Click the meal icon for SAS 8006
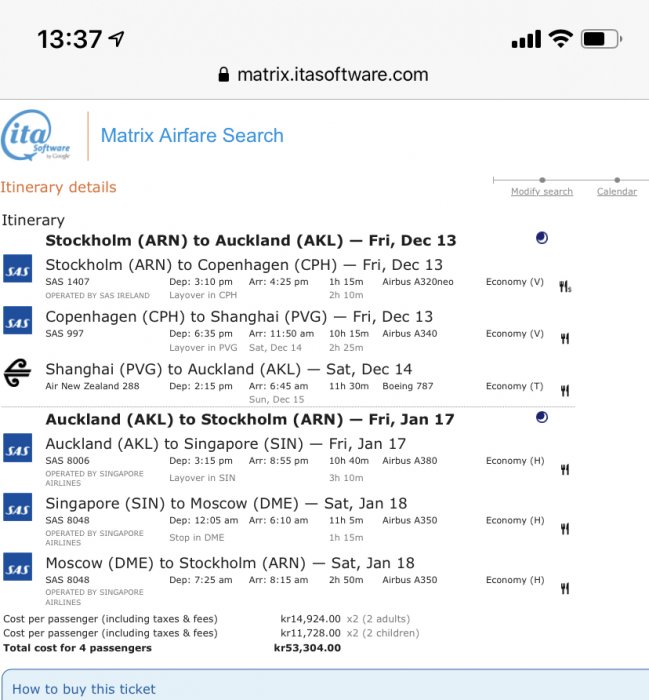Screen dimensions: 649x700 pyautogui.click(x=565, y=469)
